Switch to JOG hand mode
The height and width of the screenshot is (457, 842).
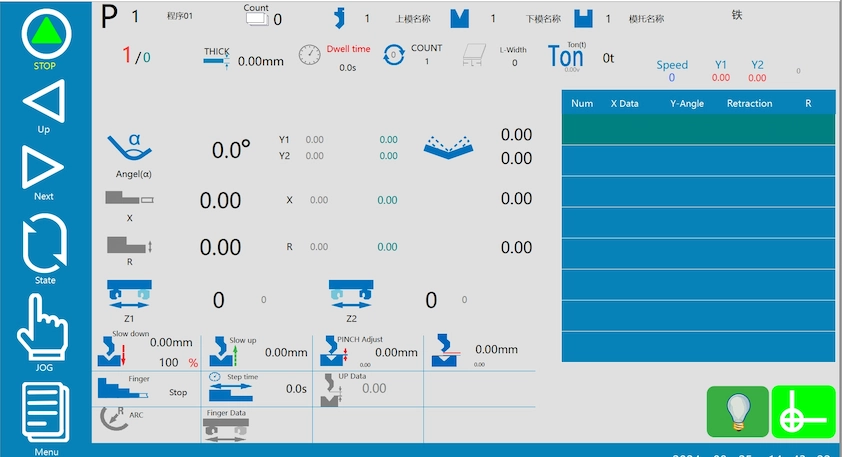click(43, 327)
